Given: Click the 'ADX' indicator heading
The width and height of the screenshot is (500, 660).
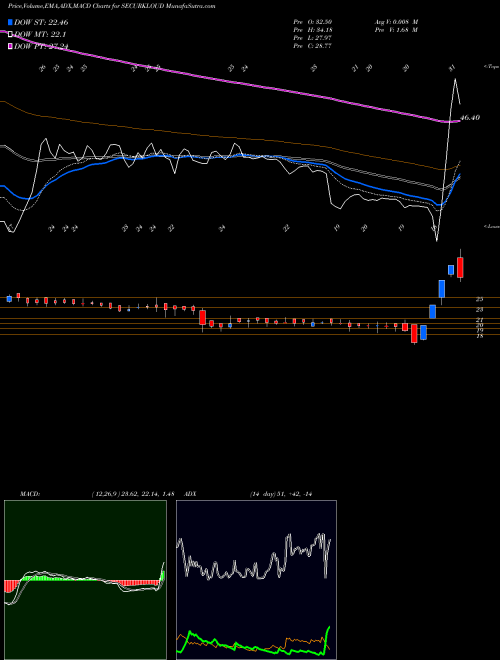Looking at the screenshot, I should coord(191,494).
